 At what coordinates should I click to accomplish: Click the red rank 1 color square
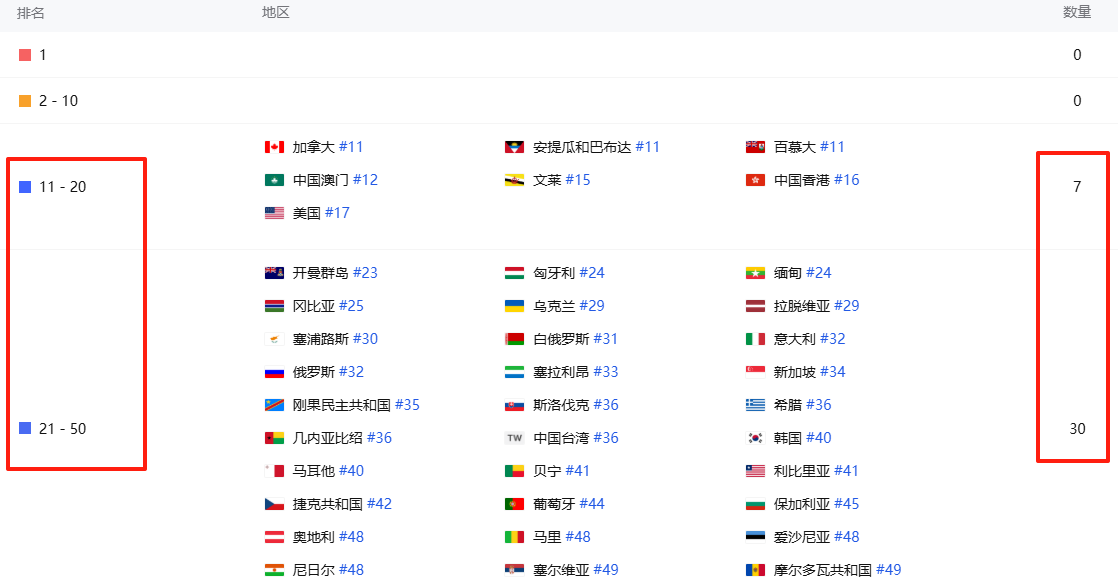click(x=25, y=55)
